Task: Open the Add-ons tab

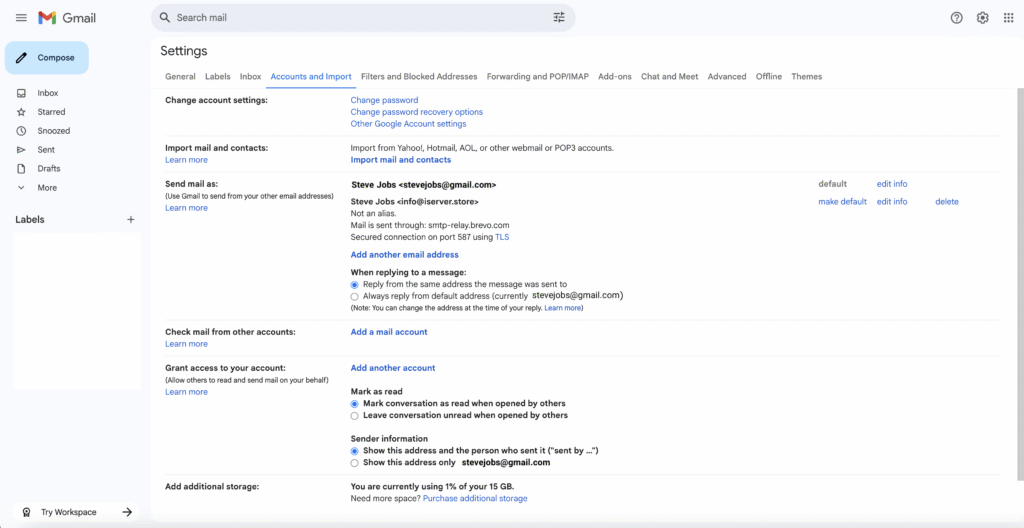Action: tap(615, 76)
